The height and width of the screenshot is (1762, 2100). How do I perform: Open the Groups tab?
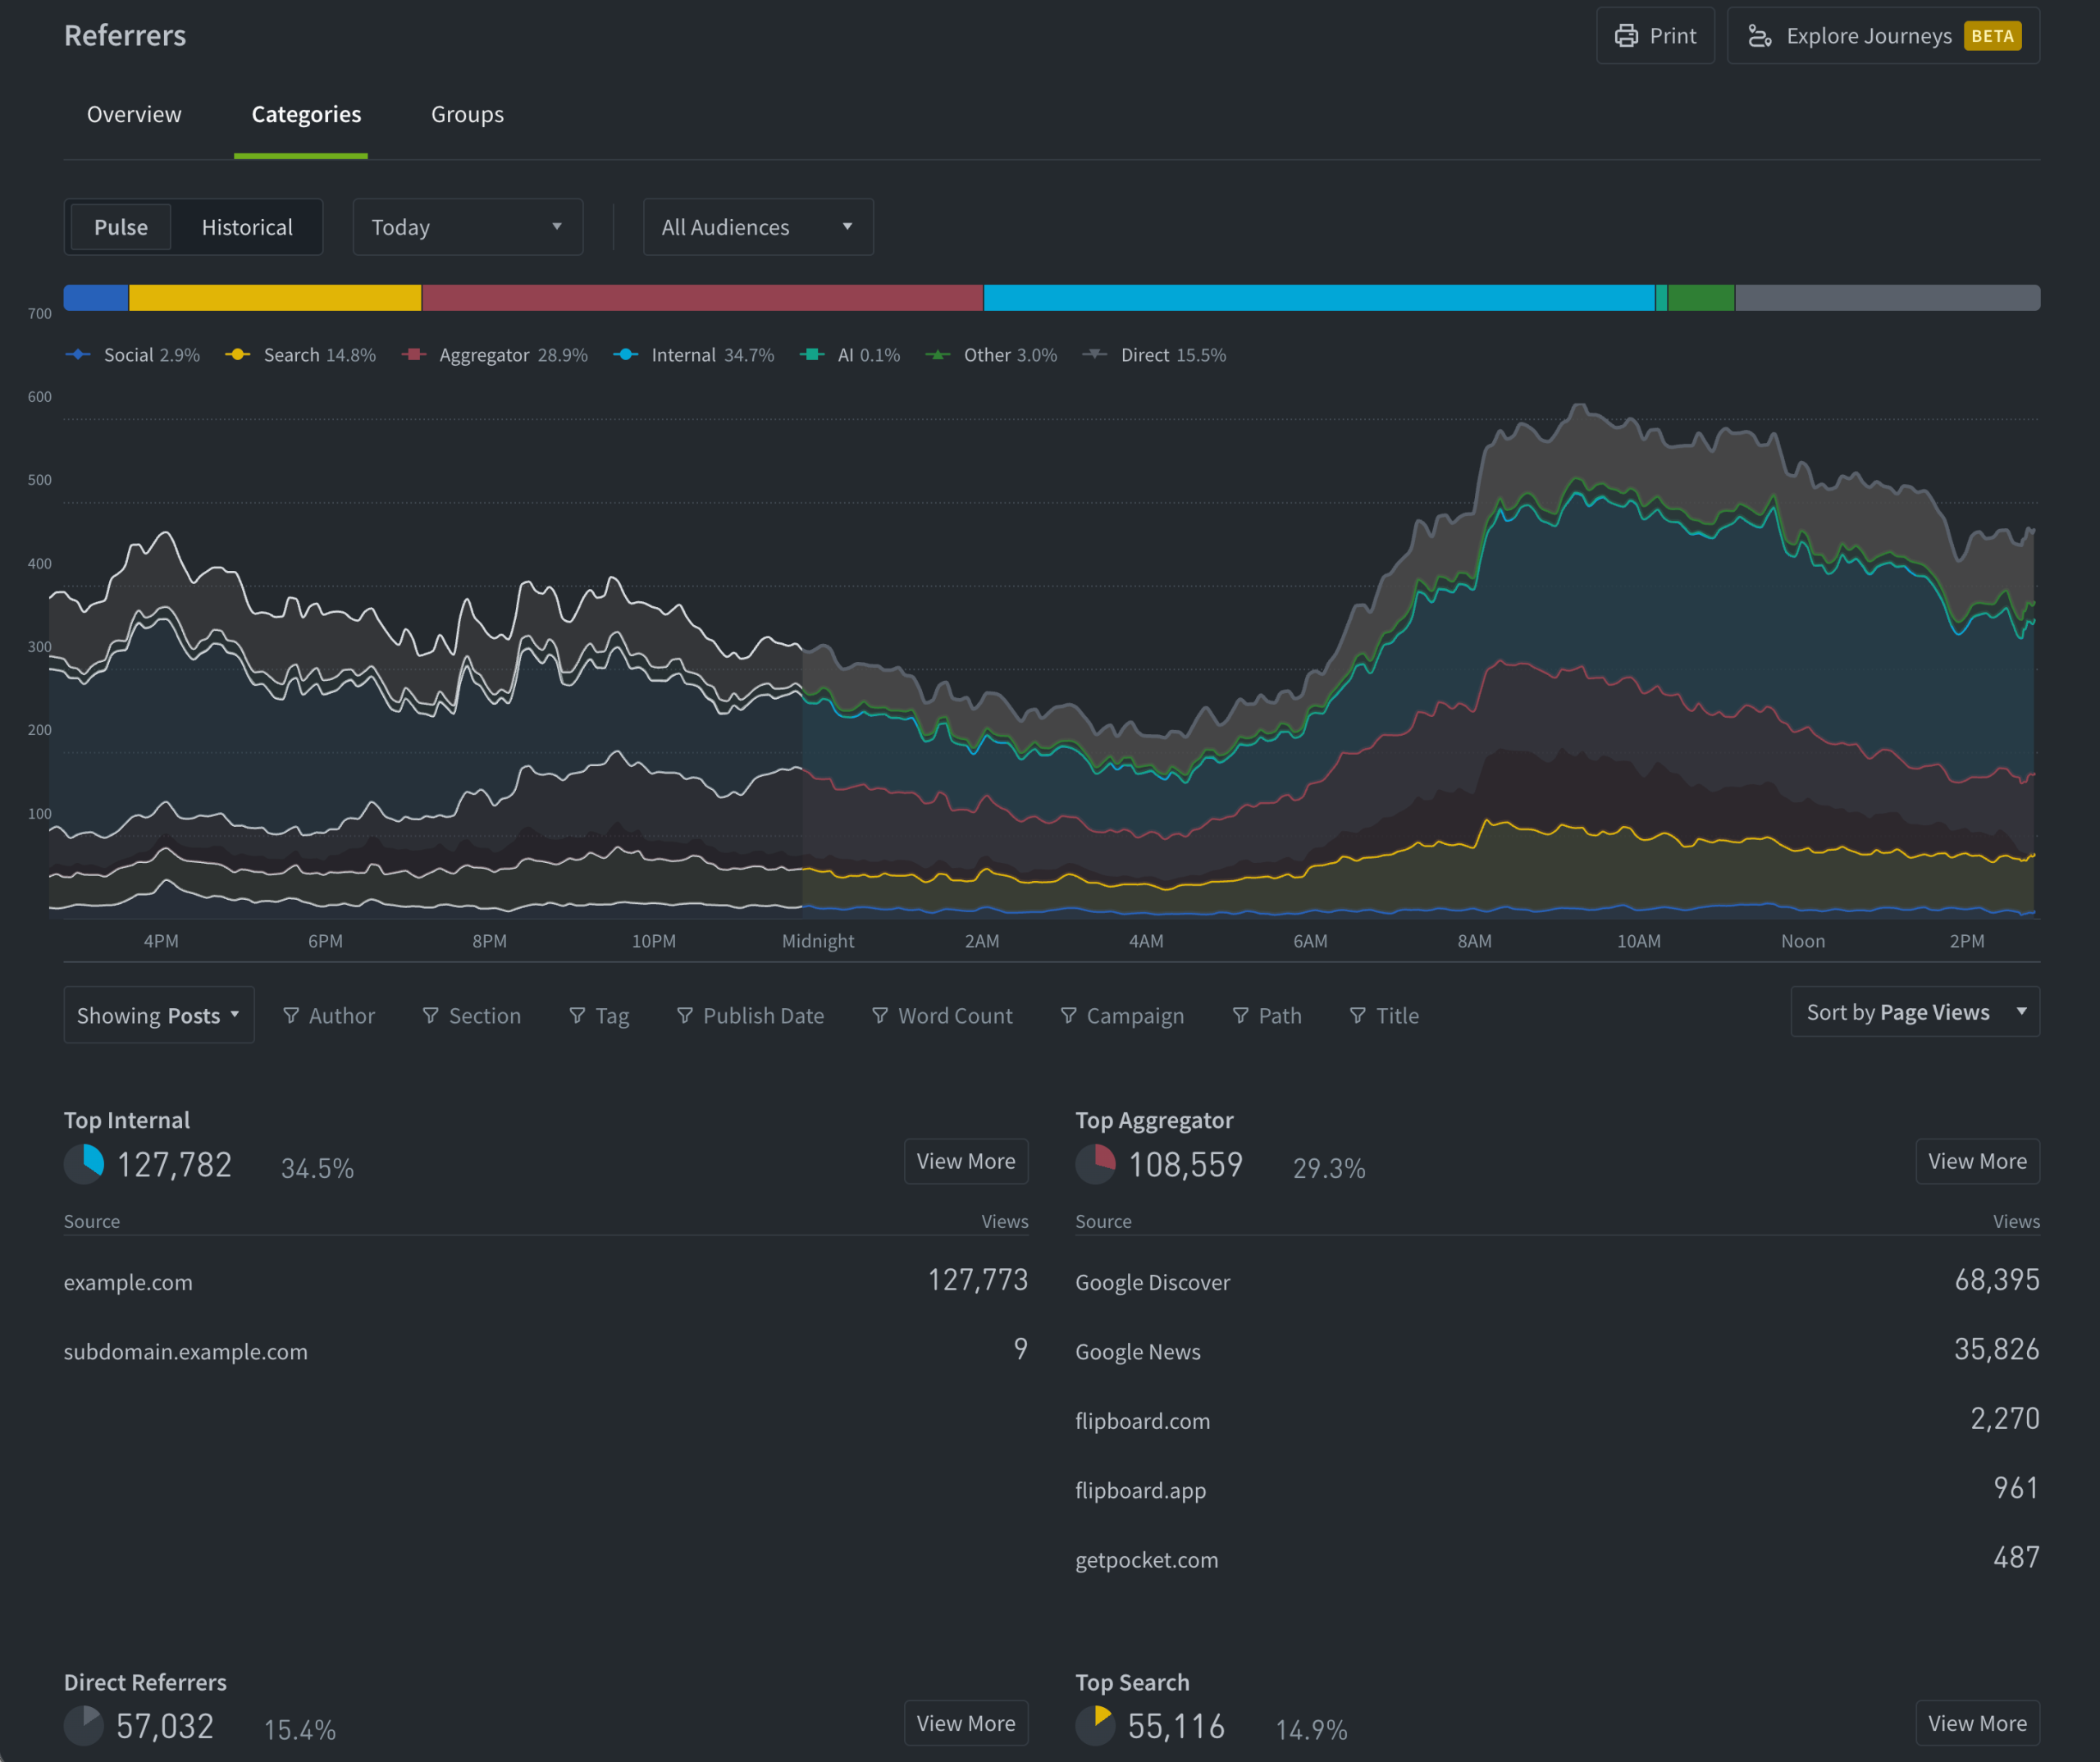(467, 115)
